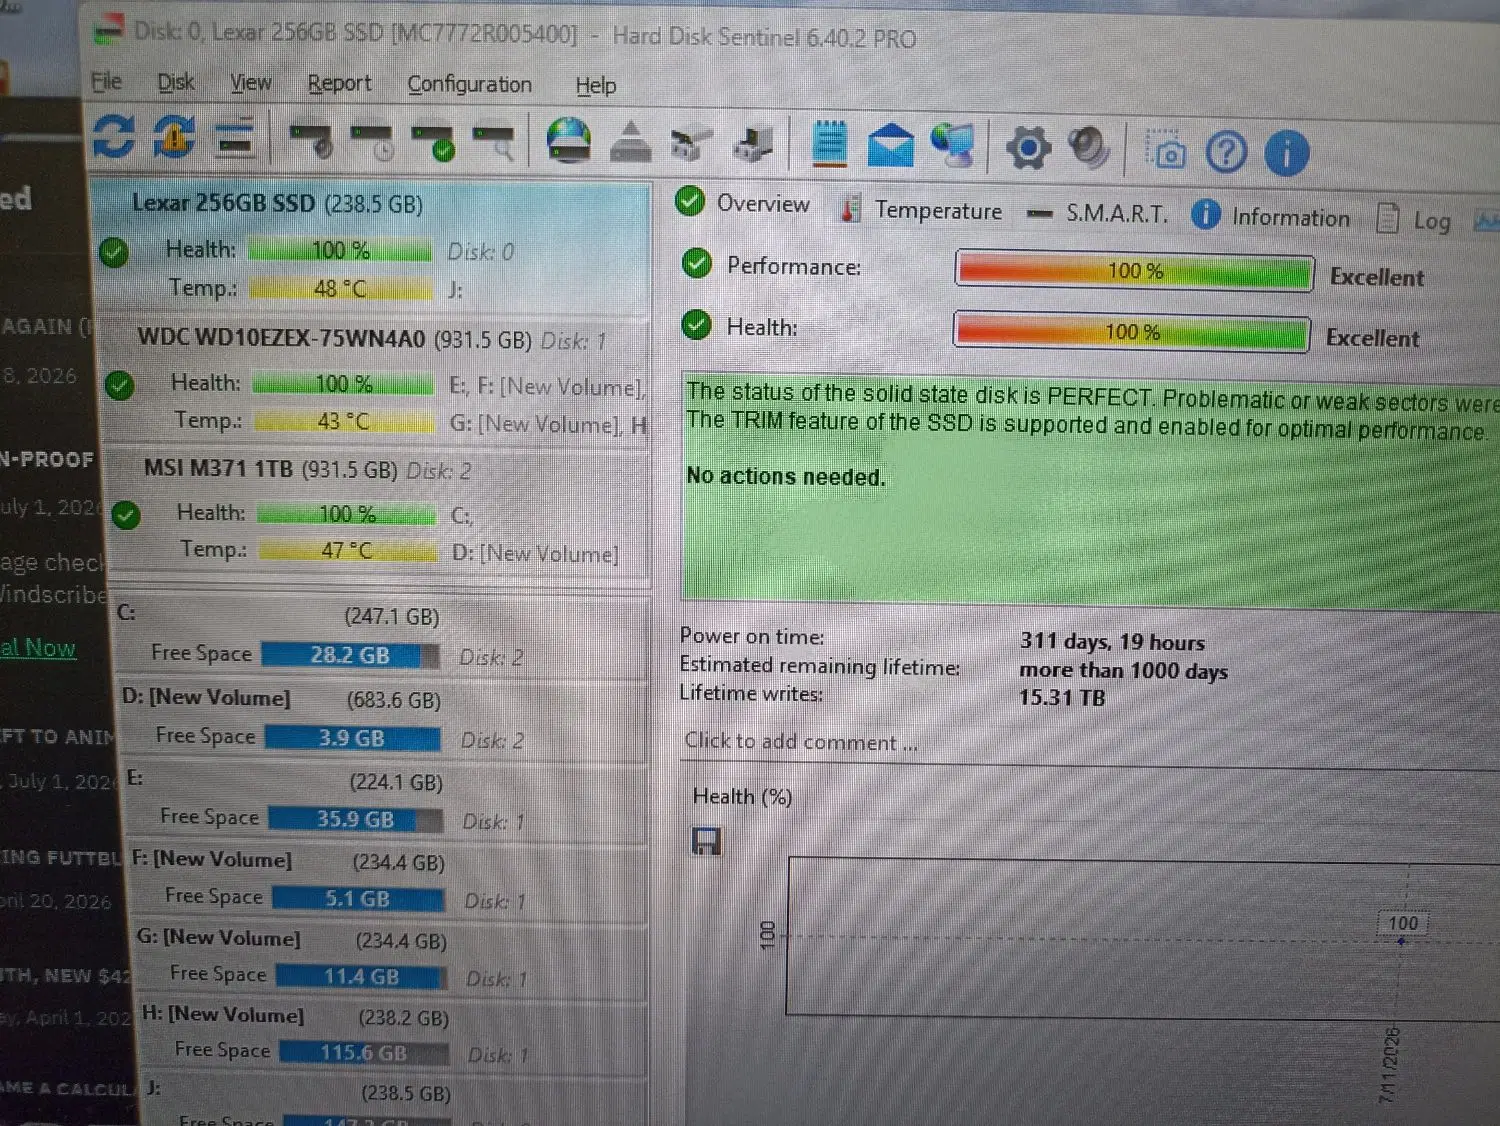The width and height of the screenshot is (1500, 1126).
Task: Click the green status check for WDC disk
Action: coord(120,385)
